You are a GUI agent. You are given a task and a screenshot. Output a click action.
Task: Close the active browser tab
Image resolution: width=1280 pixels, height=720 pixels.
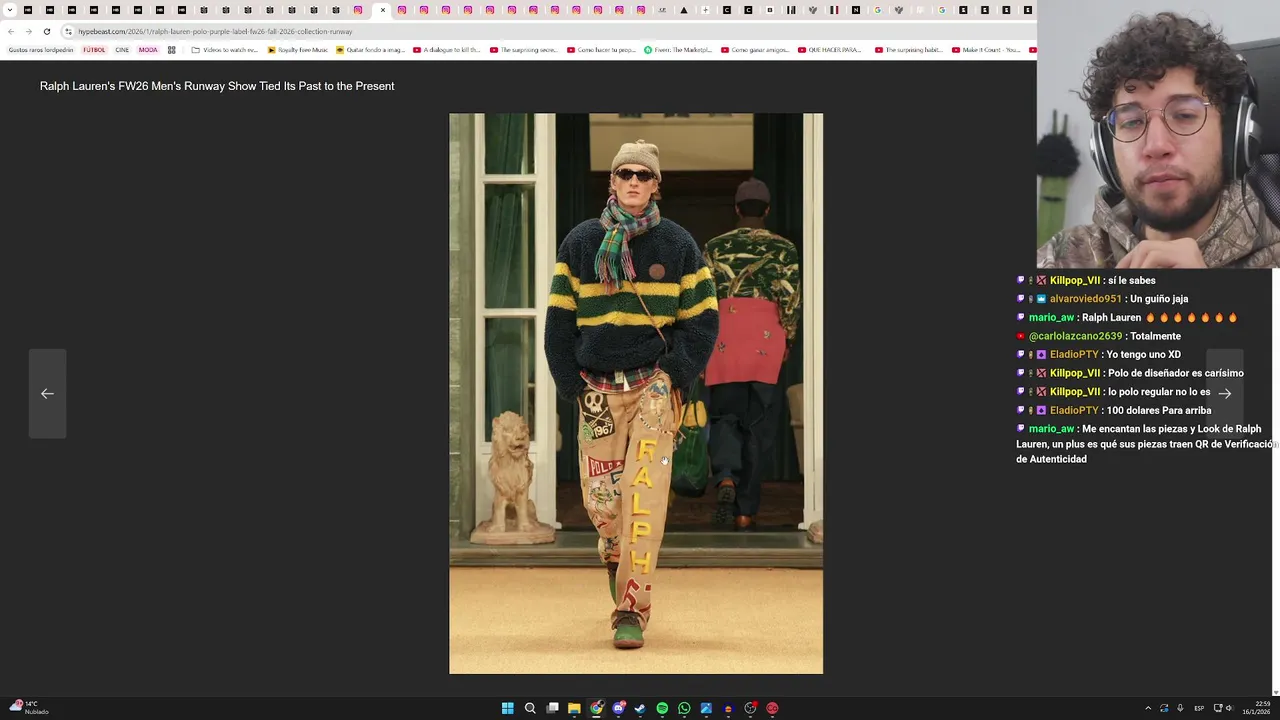tap(382, 10)
